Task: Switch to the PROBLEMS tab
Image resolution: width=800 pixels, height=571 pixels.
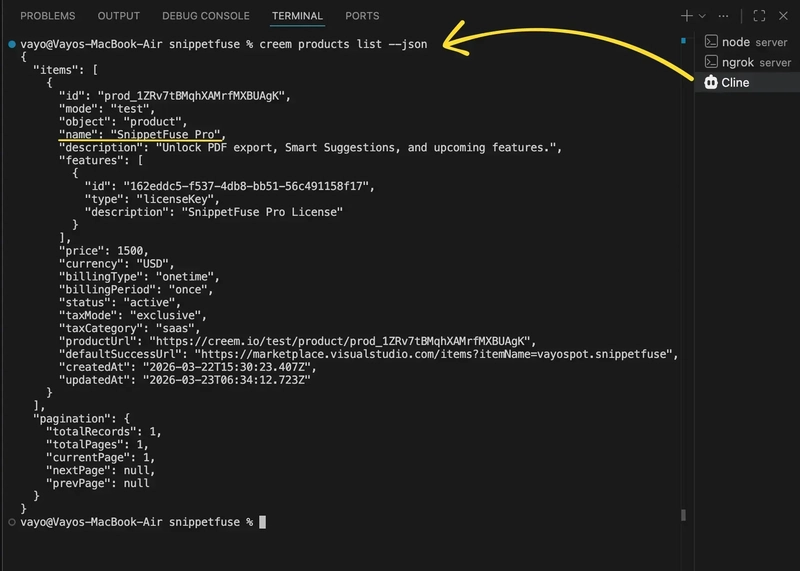Action: [x=47, y=16]
